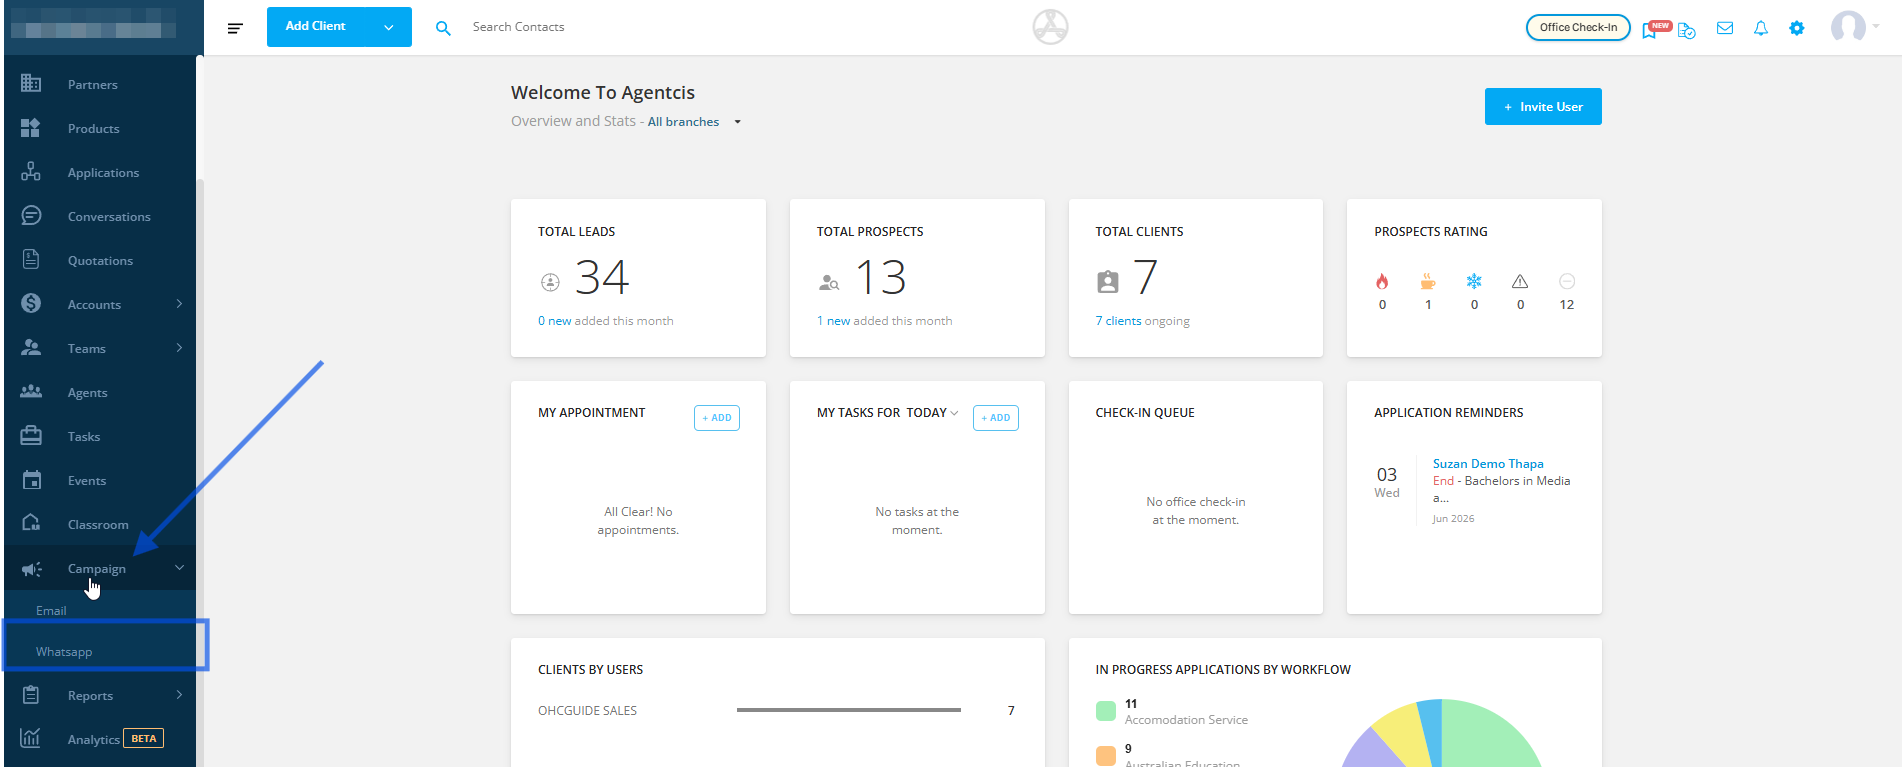This screenshot has width=1902, height=767.
Task: Click the Total Leads count 34
Action: pos(602,278)
